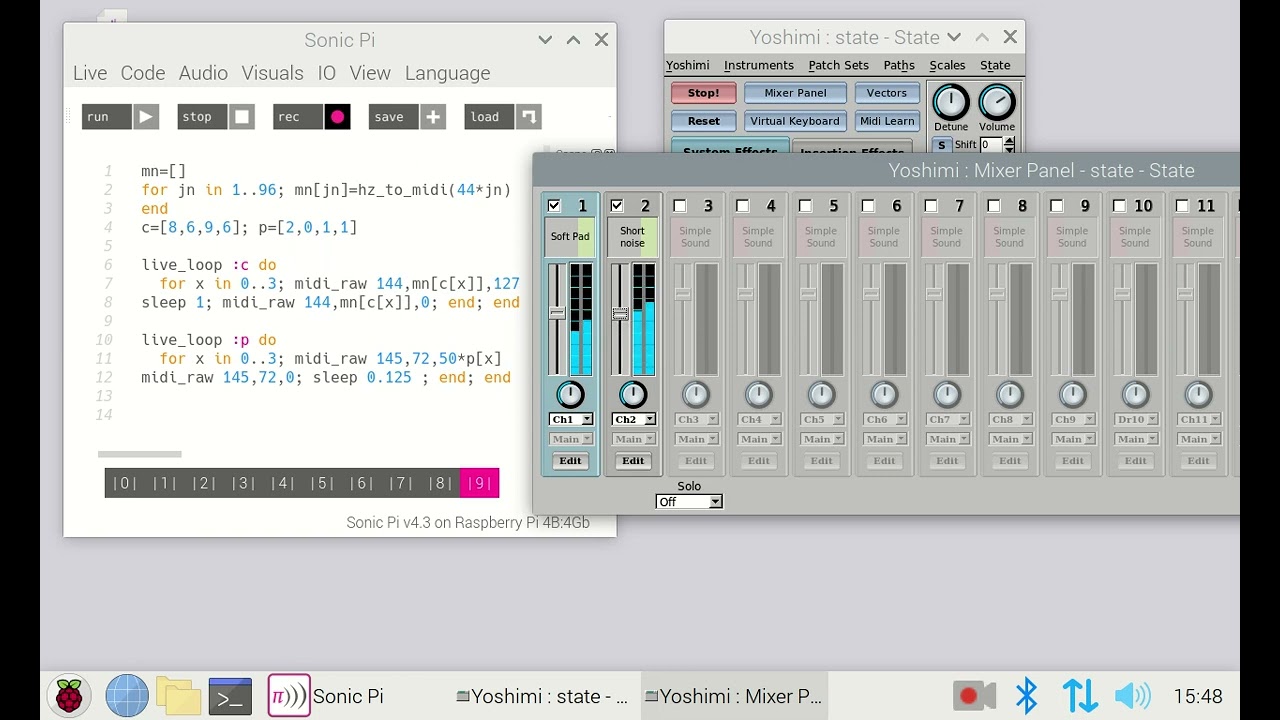
Task: Open the Ch2 MIDI channel dropdown
Action: pyautogui.click(x=633, y=419)
